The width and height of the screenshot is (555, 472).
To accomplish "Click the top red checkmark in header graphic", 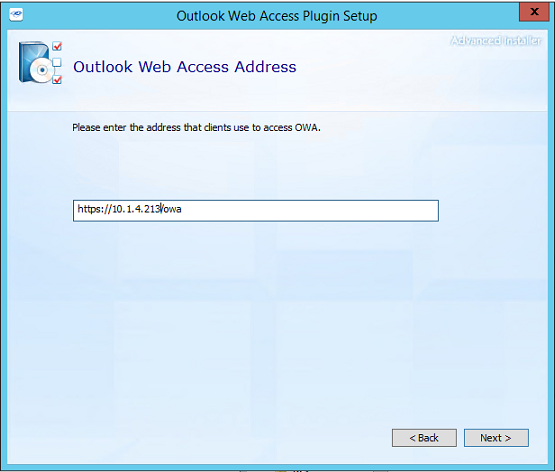I will pos(57,46).
